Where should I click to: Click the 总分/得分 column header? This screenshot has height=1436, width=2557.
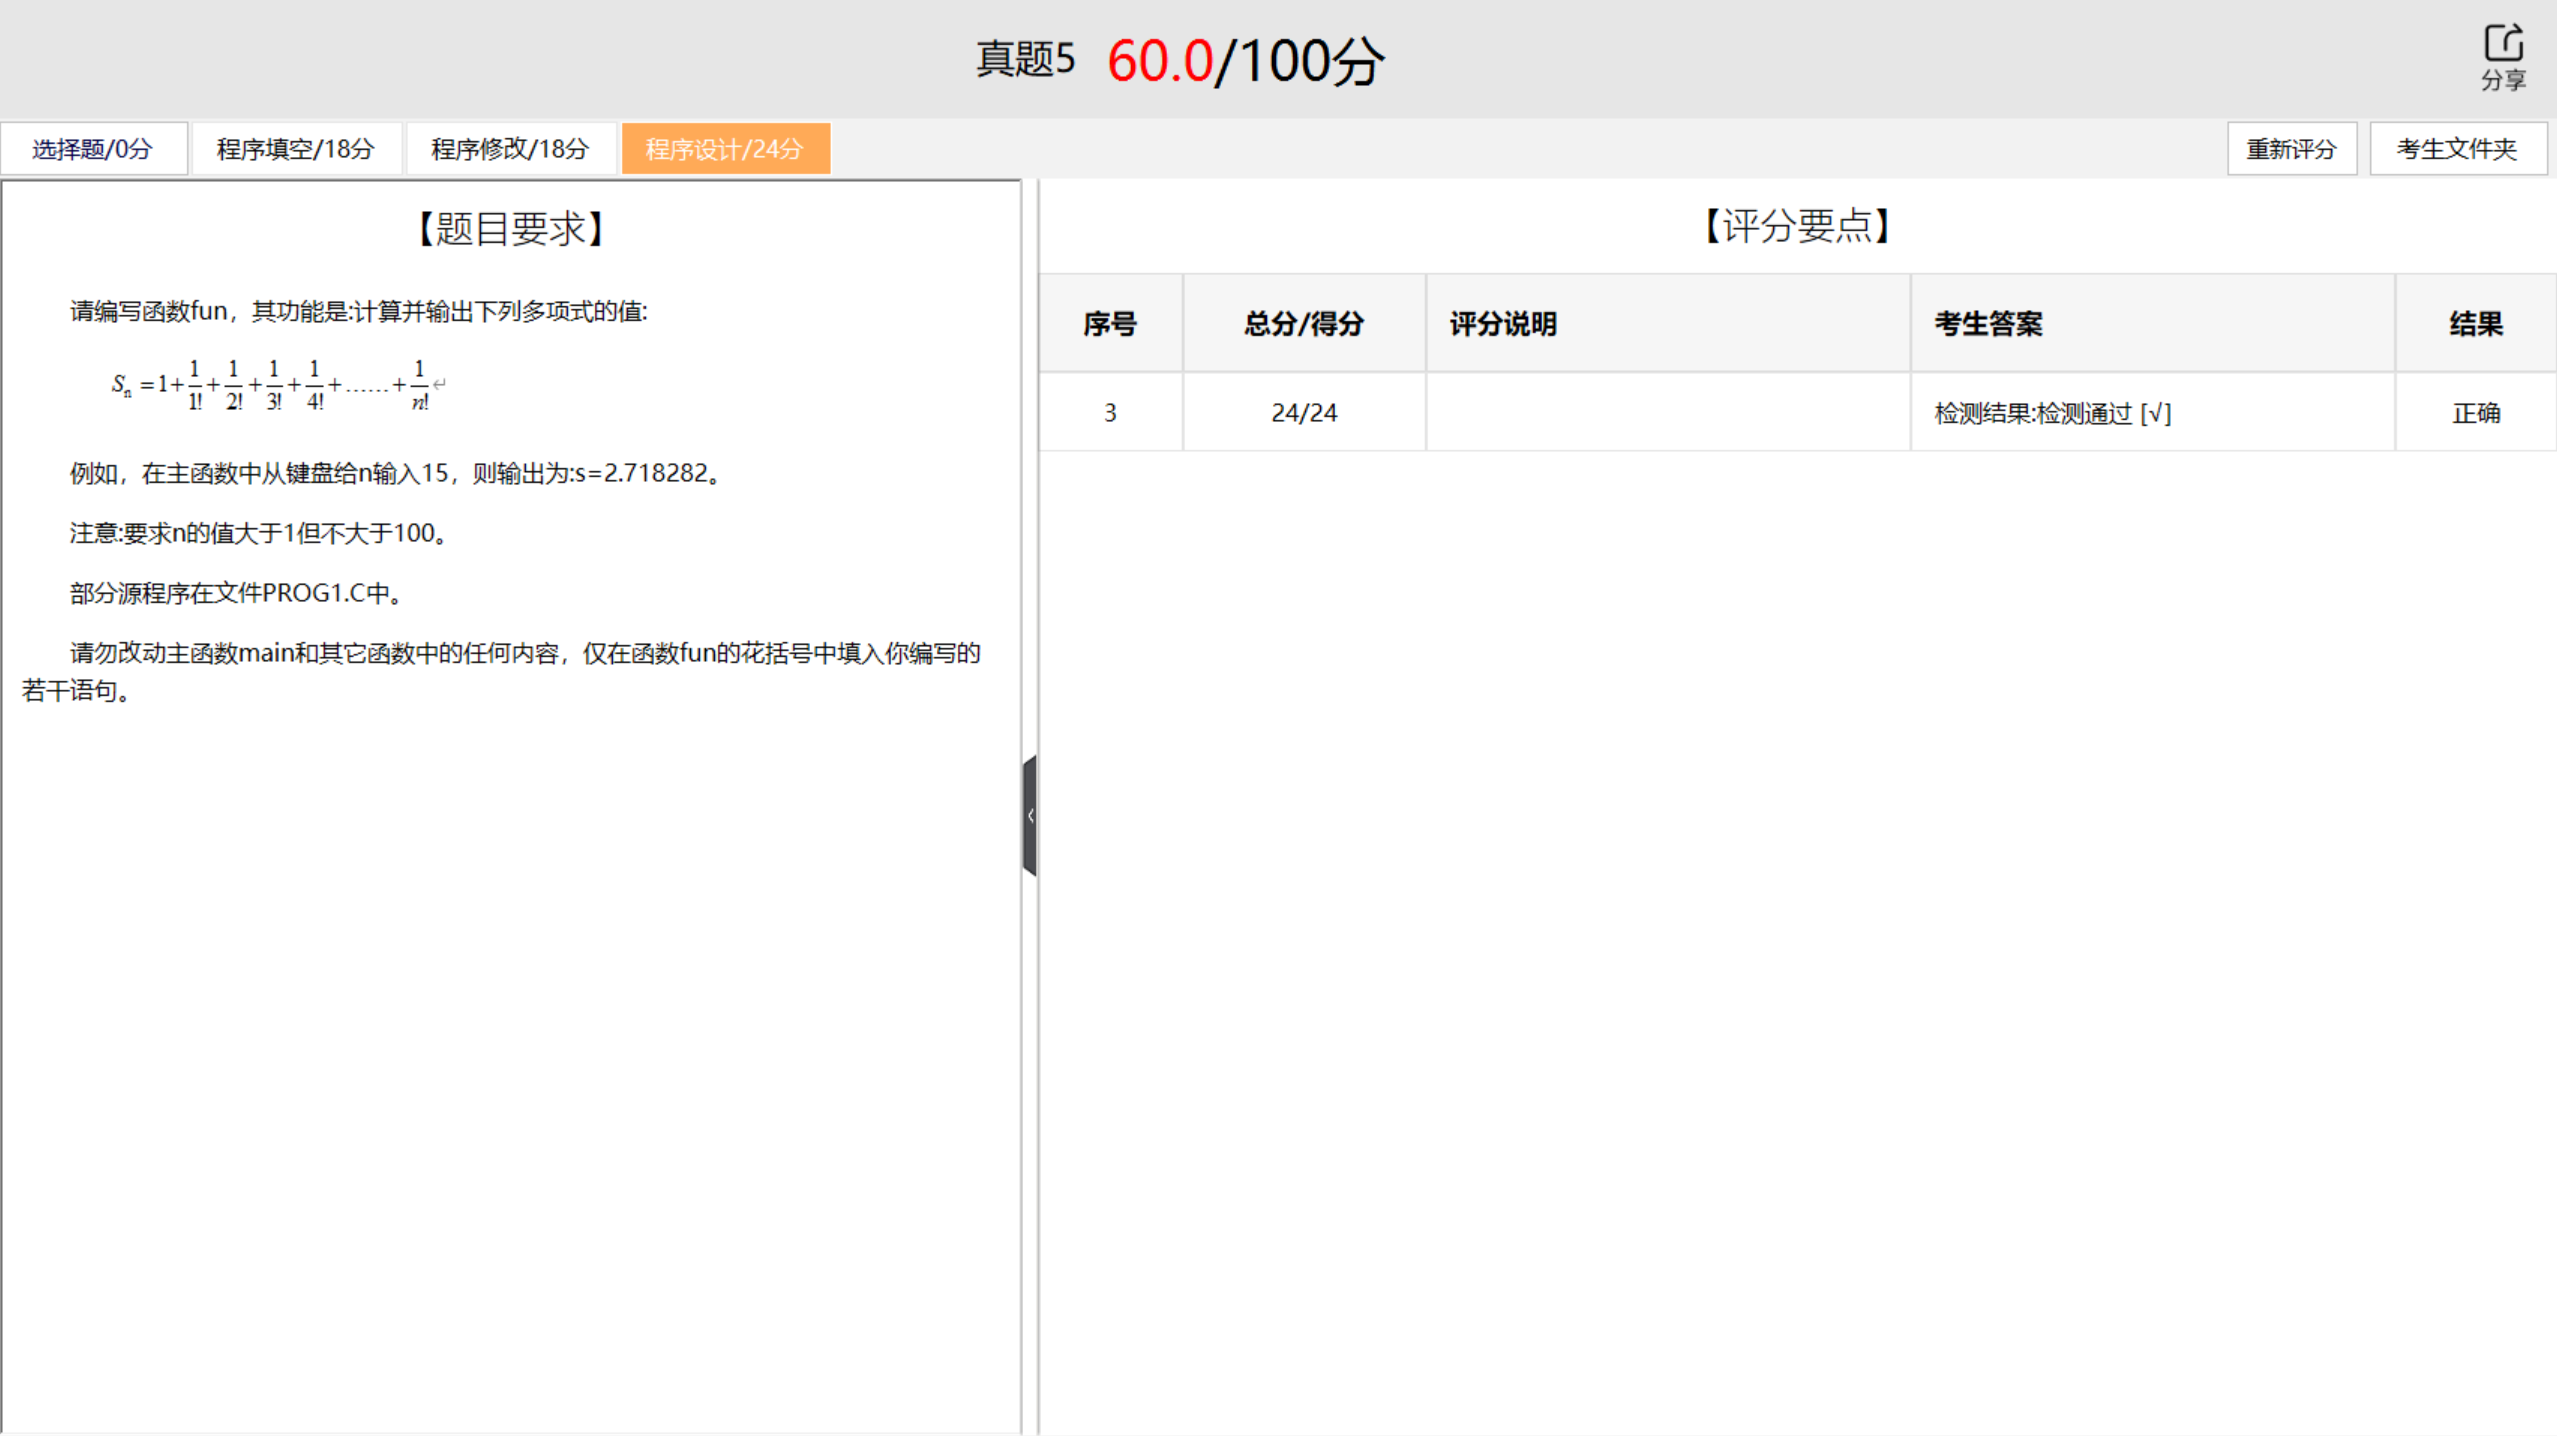(x=1304, y=323)
